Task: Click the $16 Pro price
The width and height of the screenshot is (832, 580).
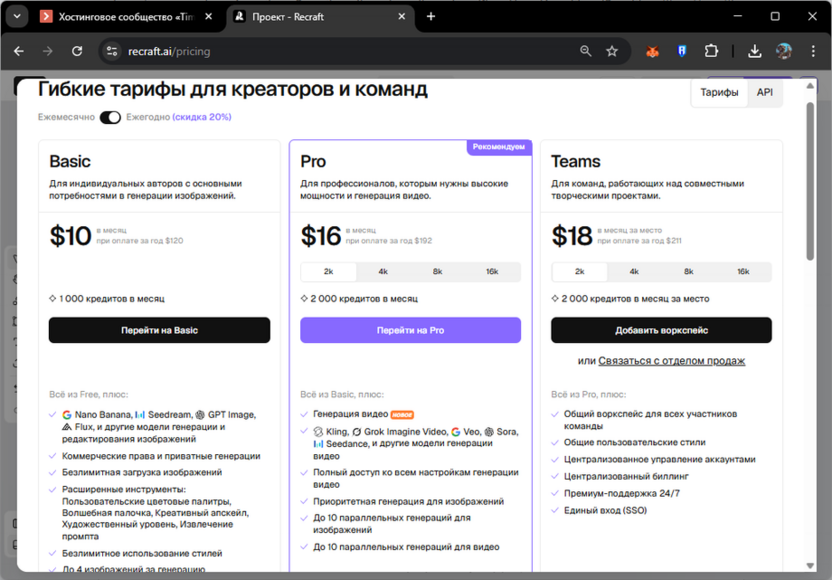Action: coord(320,236)
